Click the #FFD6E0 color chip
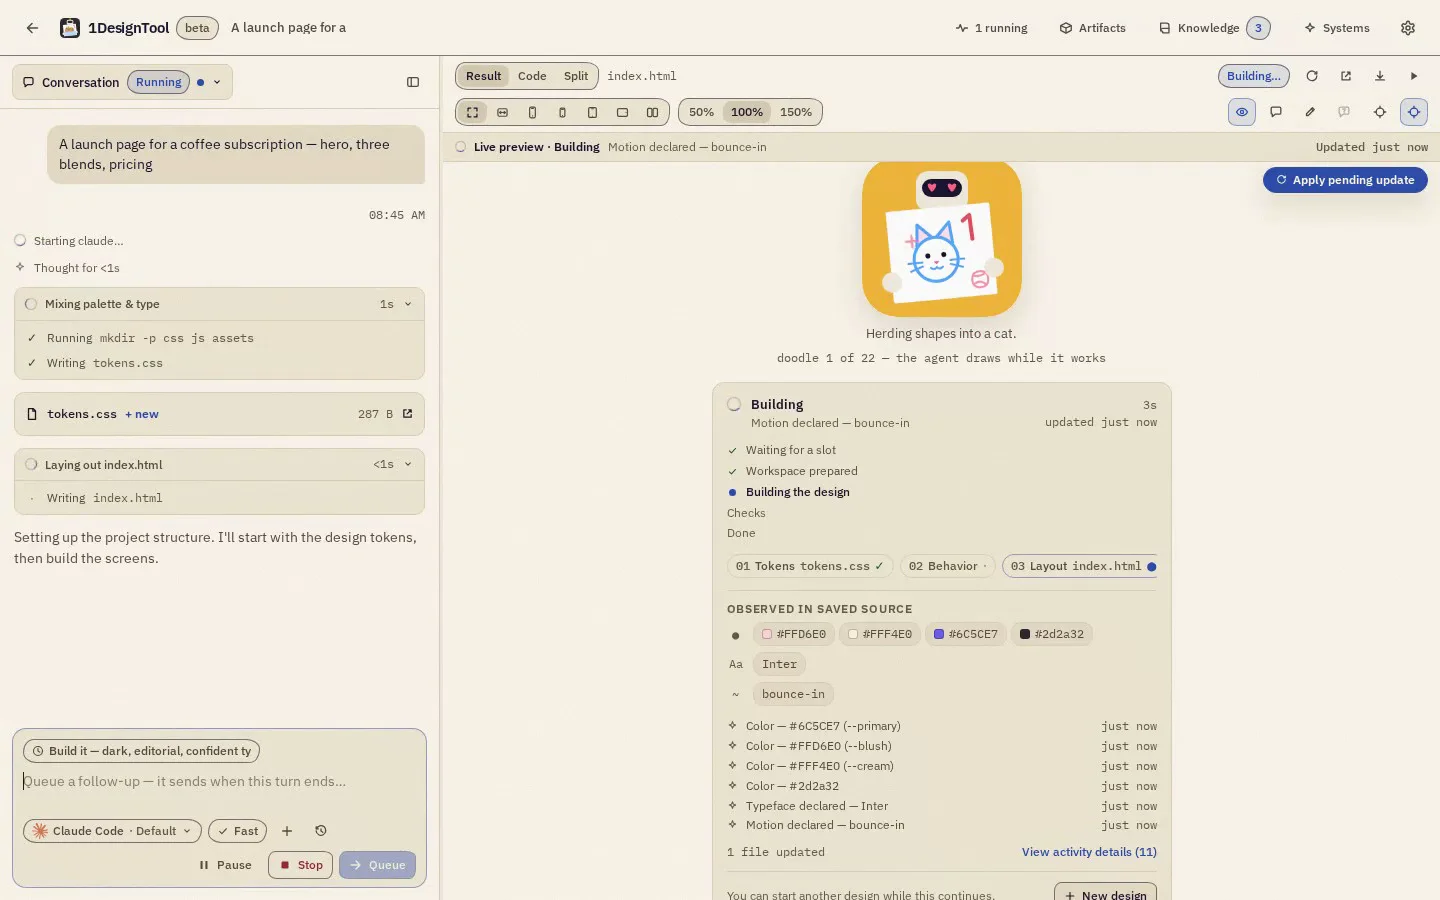1440x900 pixels. pyautogui.click(x=794, y=634)
